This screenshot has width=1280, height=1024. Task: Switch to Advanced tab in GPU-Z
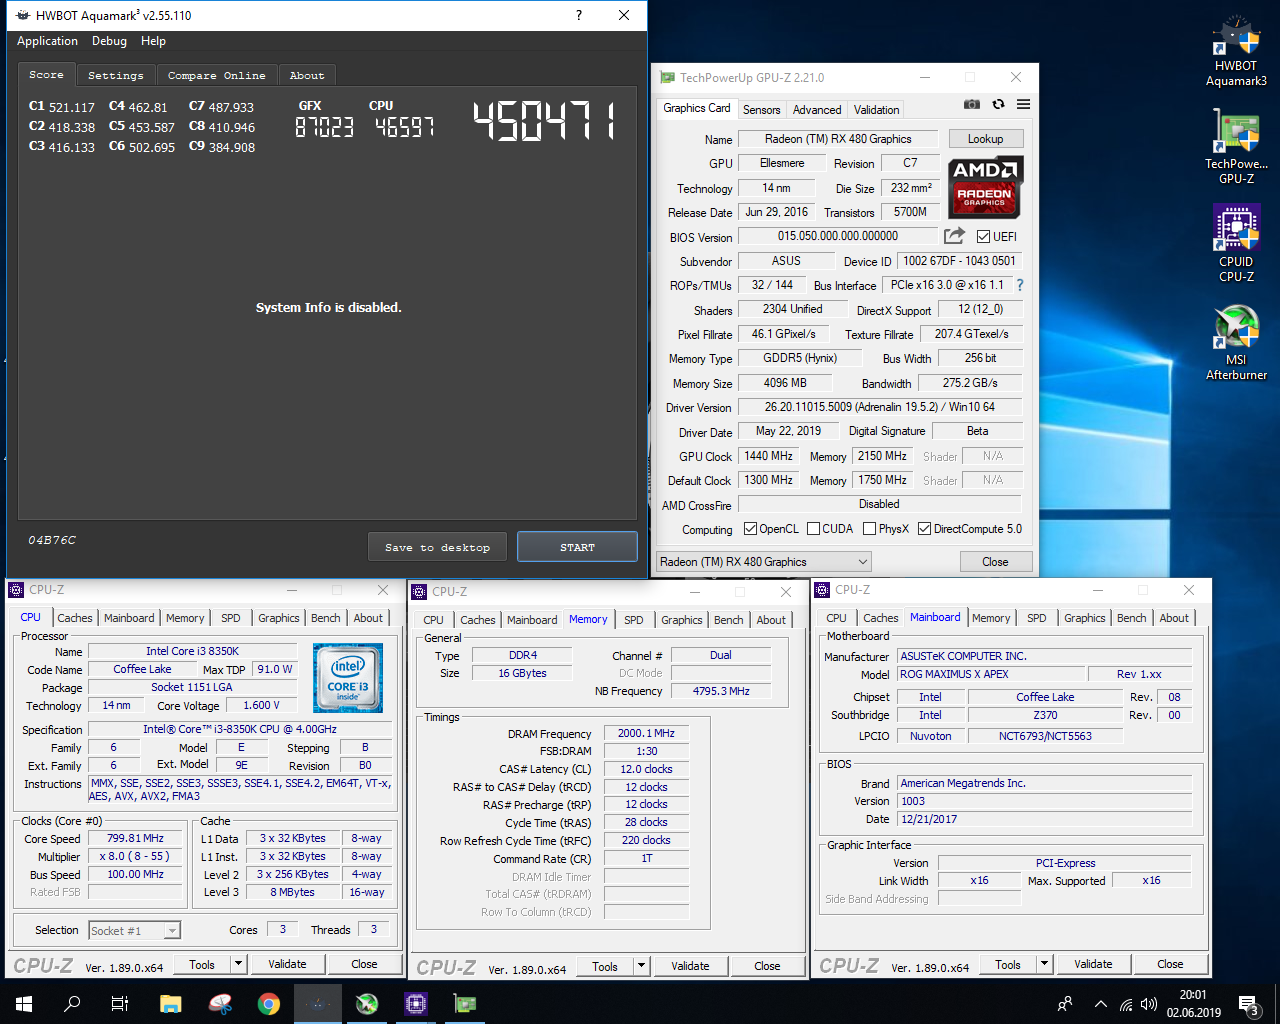tap(817, 110)
